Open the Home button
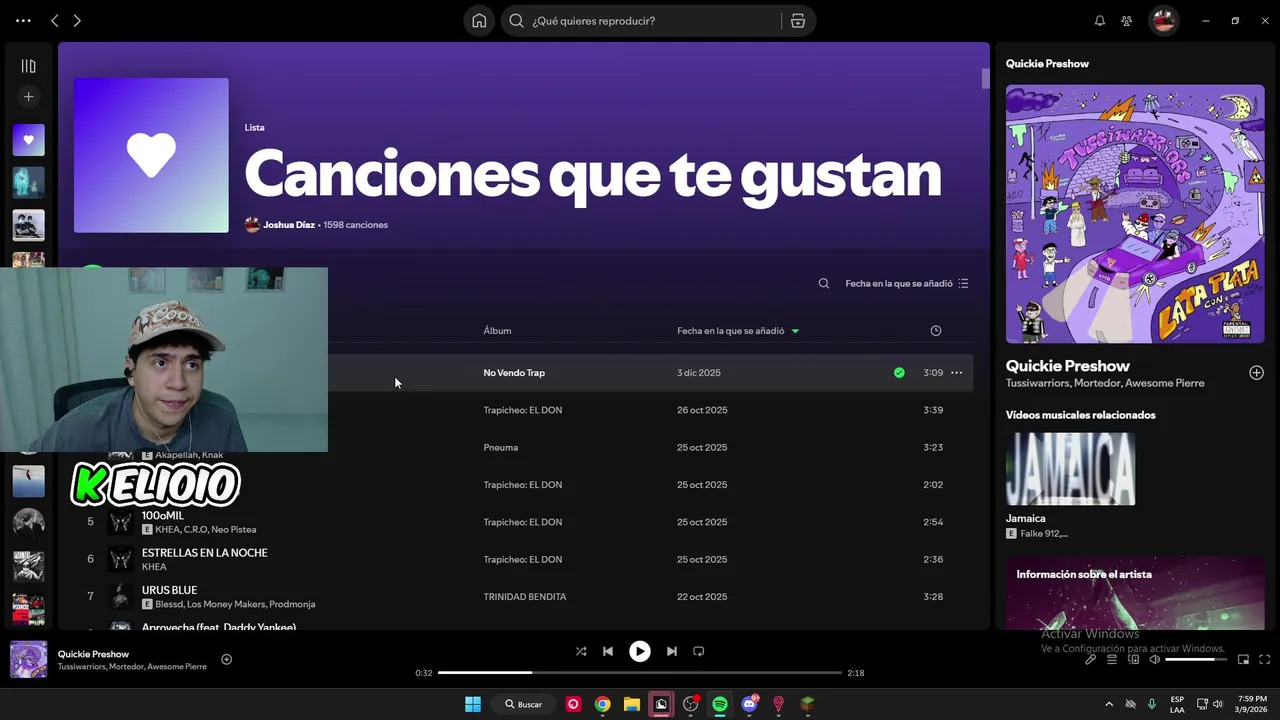Screen dimensions: 1280x720 coord(479,20)
